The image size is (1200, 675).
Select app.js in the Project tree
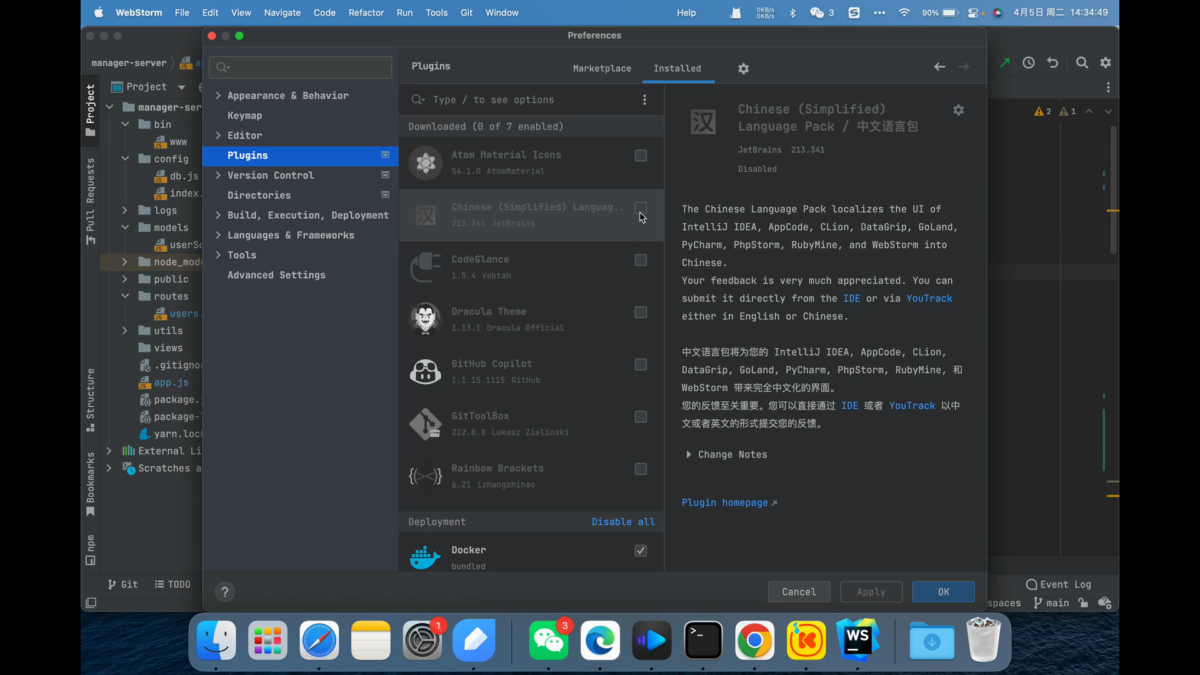170,383
